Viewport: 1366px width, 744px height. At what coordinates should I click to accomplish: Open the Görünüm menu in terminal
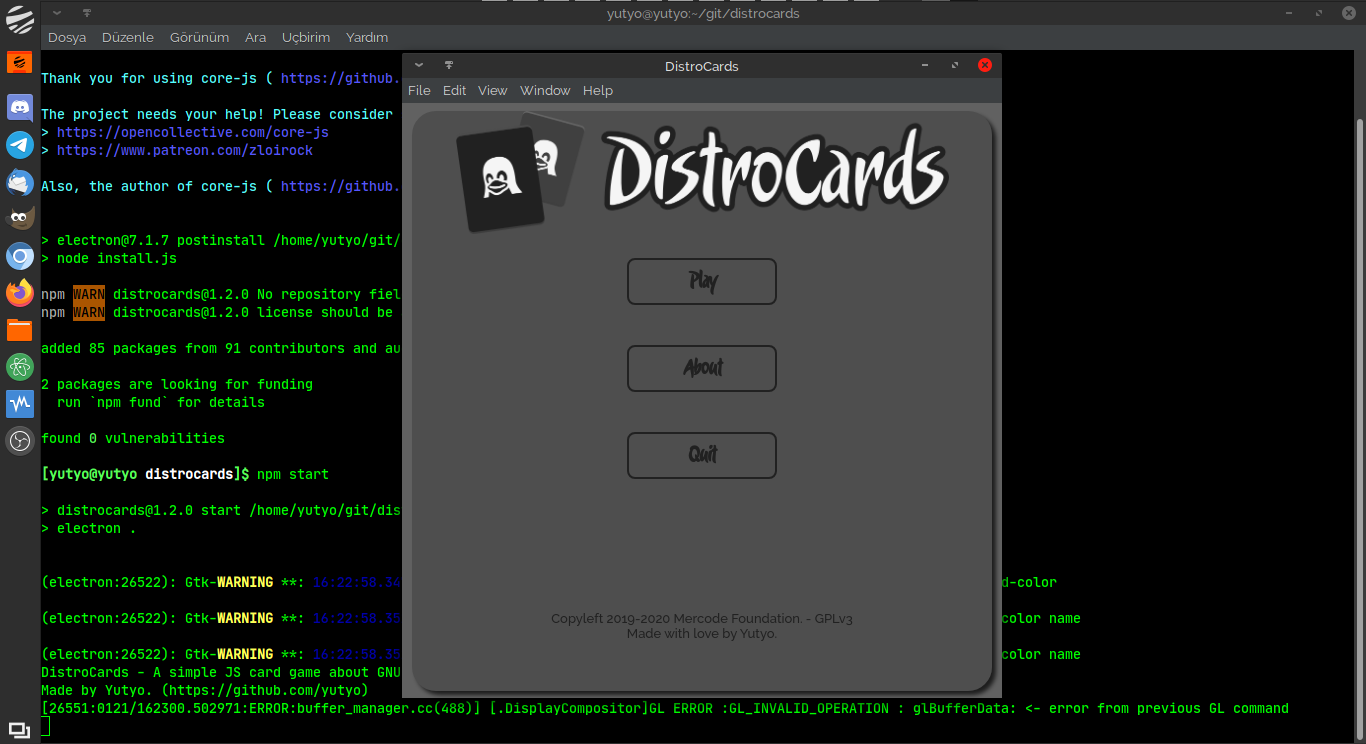pos(199,37)
